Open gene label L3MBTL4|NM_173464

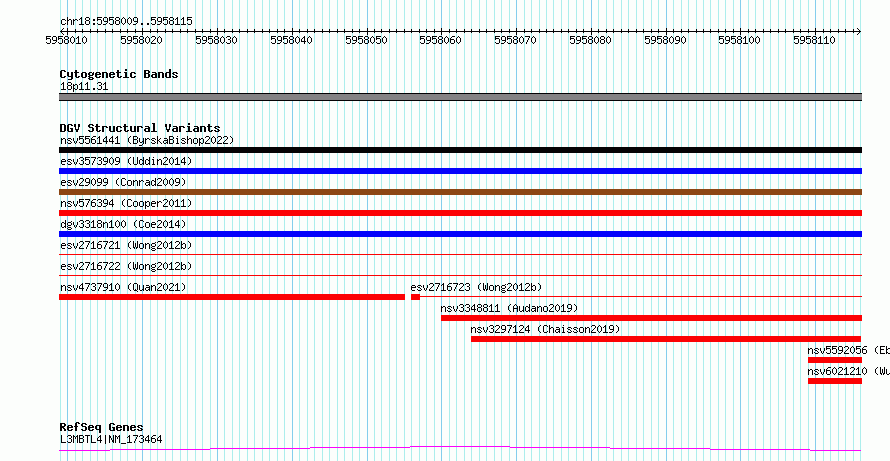click(x=111, y=439)
